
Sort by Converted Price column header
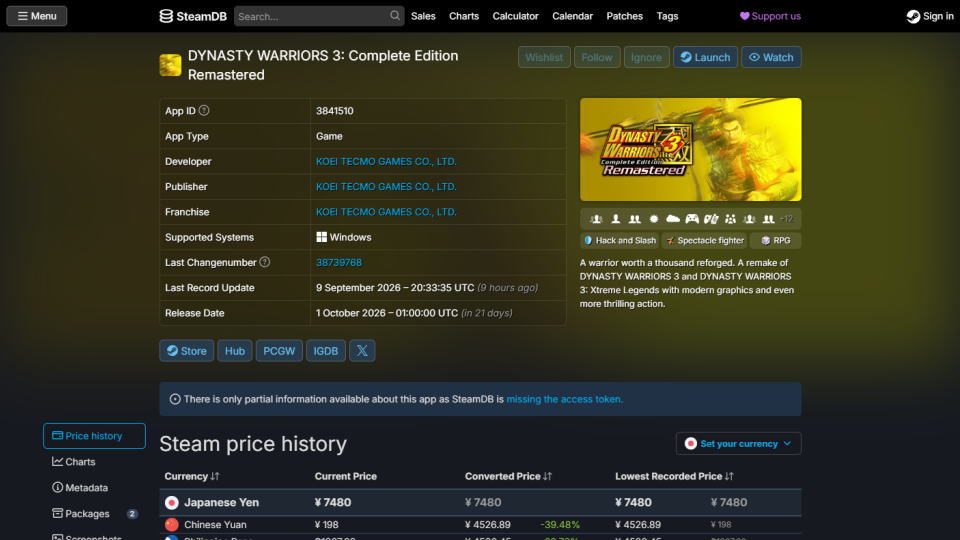point(508,476)
